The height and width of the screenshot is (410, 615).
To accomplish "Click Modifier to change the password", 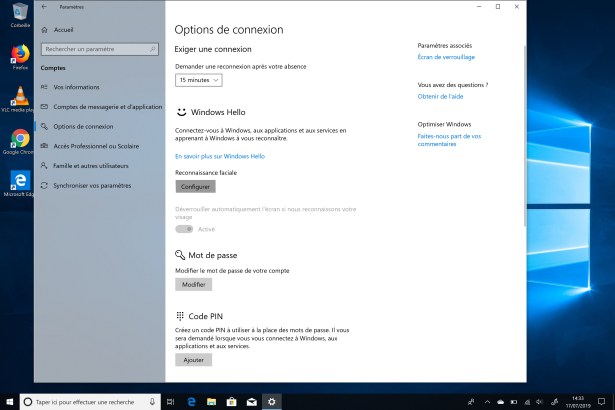I will 193,284.
